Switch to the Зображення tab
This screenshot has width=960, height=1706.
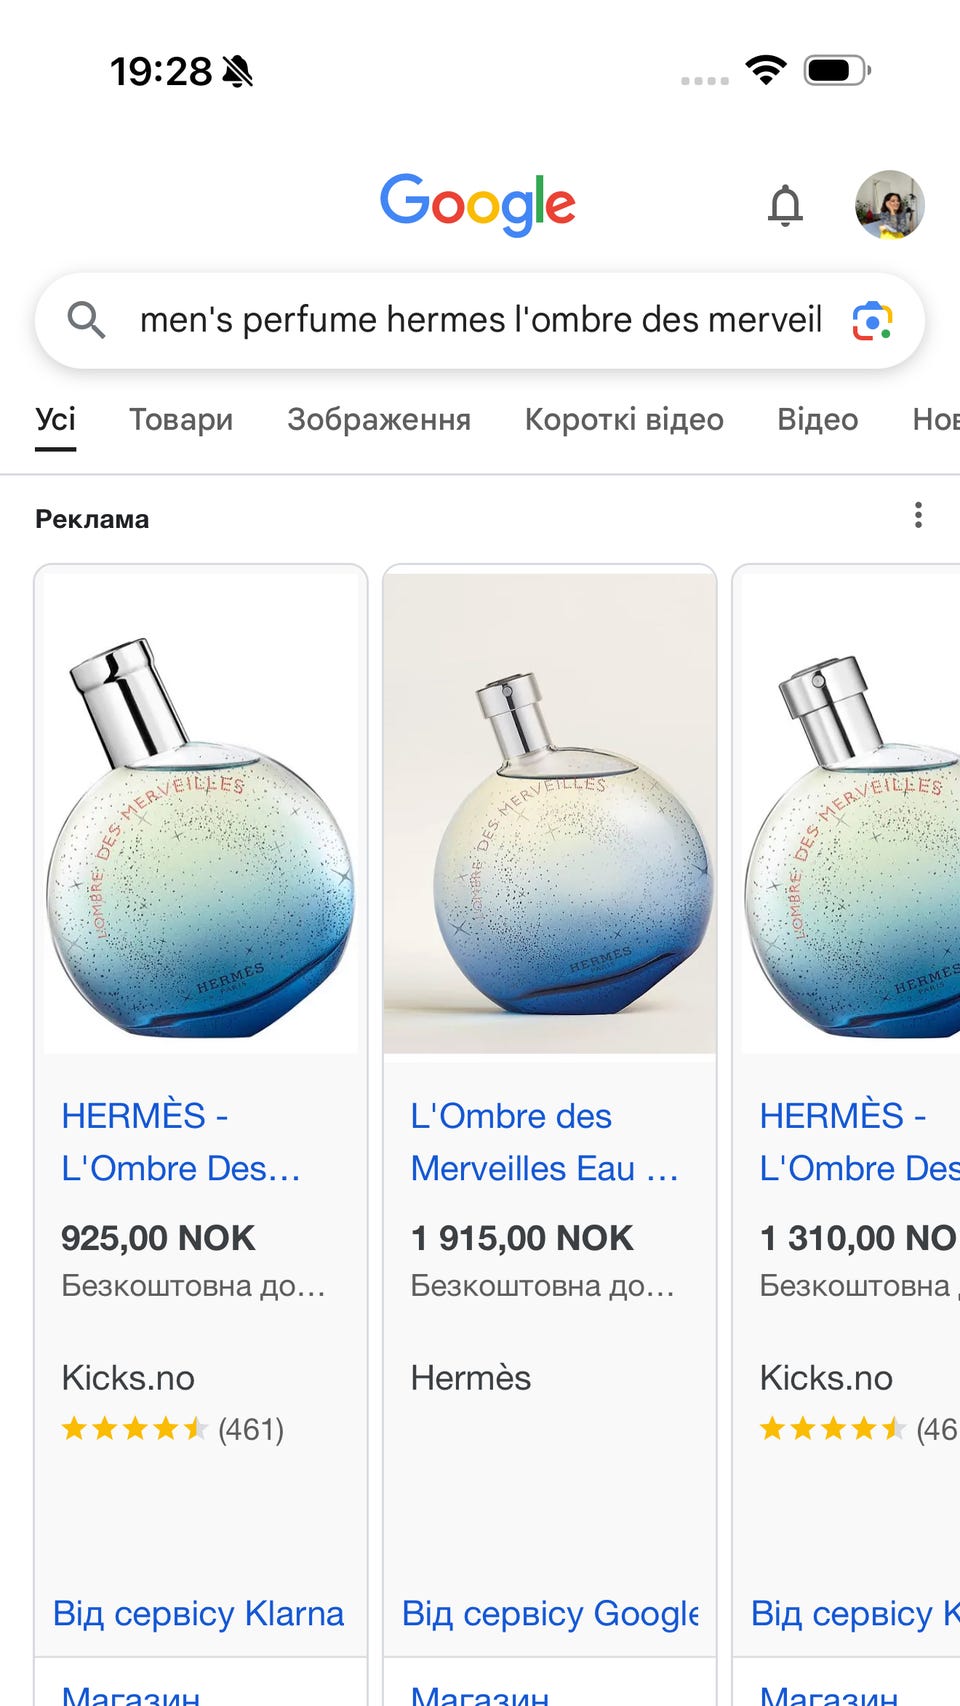tap(379, 419)
